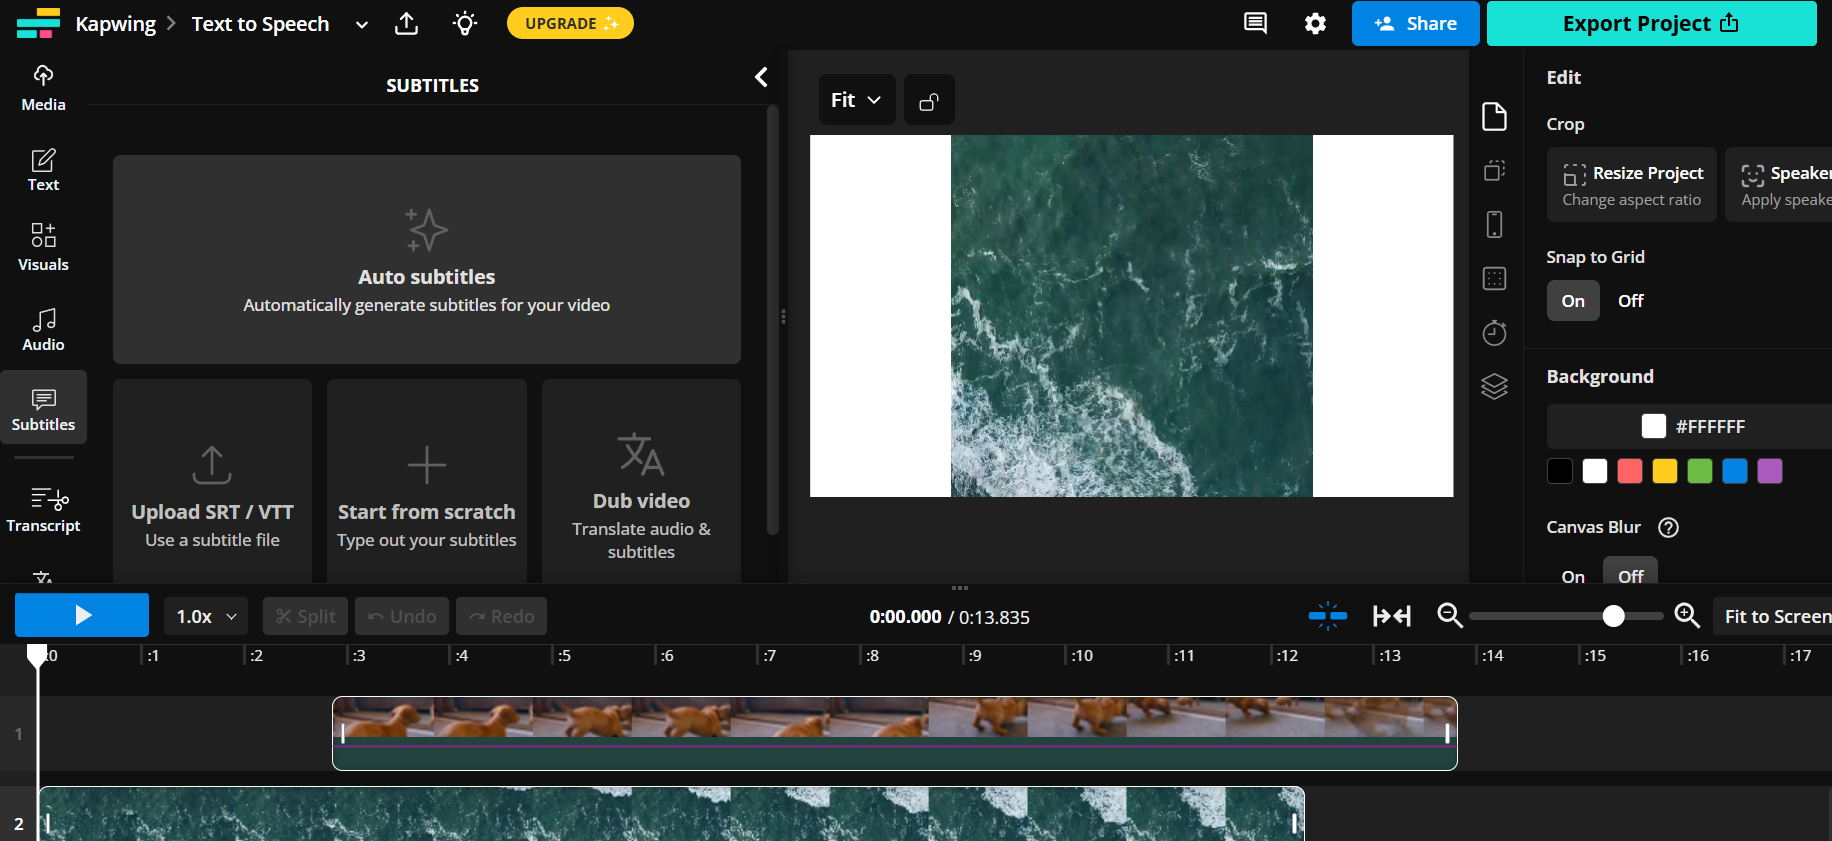Image resolution: width=1832 pixels, height=841 pixels.
Task: Collapse the Subtitles panel with the arrow
Action: (x=761, y=77)
